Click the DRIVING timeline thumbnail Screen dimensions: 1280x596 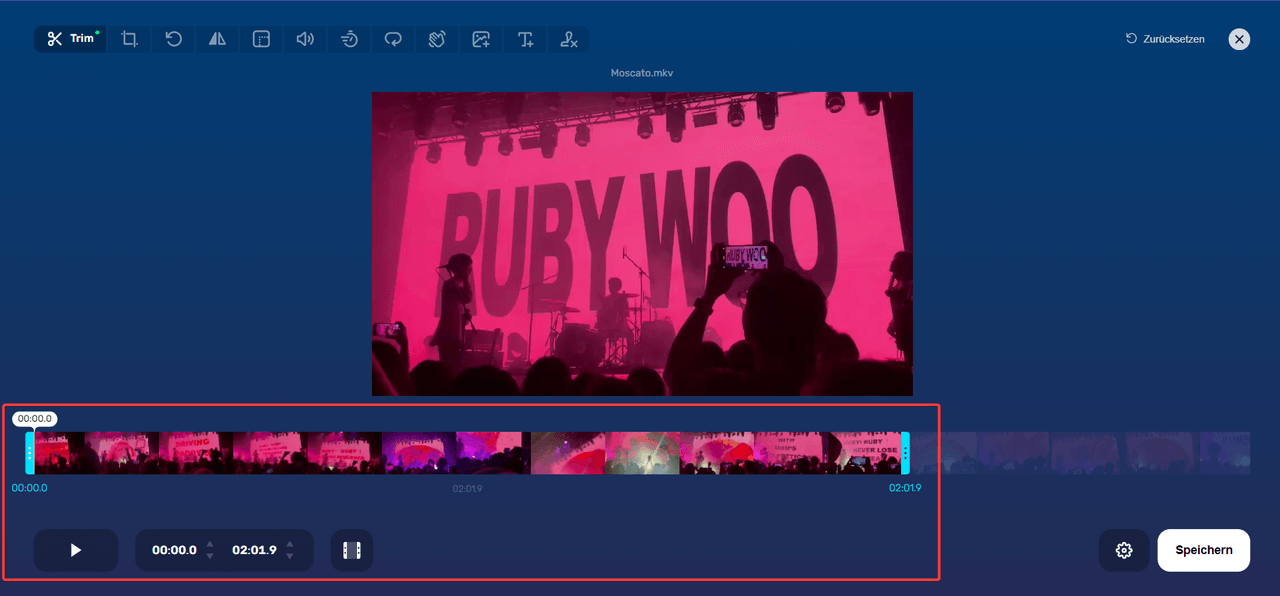click(x=196, y=453)
